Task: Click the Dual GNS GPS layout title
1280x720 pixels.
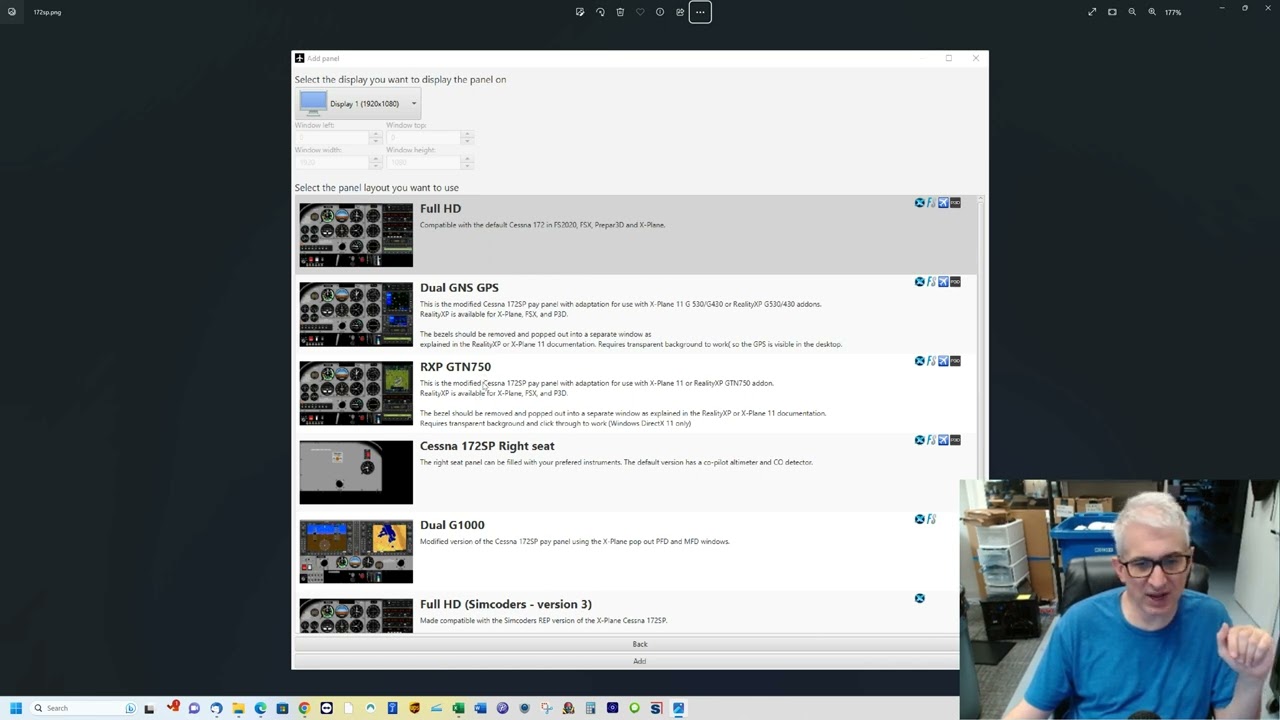Action: tap(459, 288)
